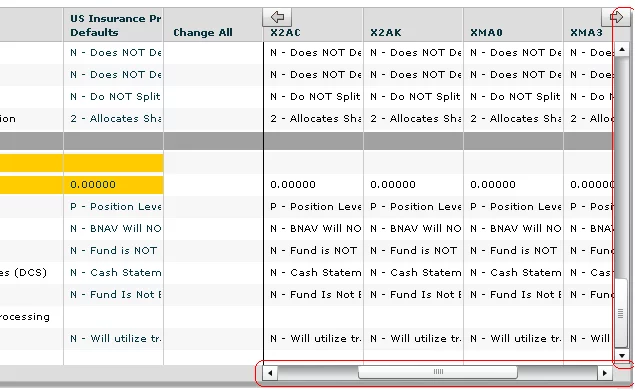Viewport: 635px width, 390px height.
Task: Click "N - BNAV Will NO" in X2AC column
Action: click(x=315, y=228)
